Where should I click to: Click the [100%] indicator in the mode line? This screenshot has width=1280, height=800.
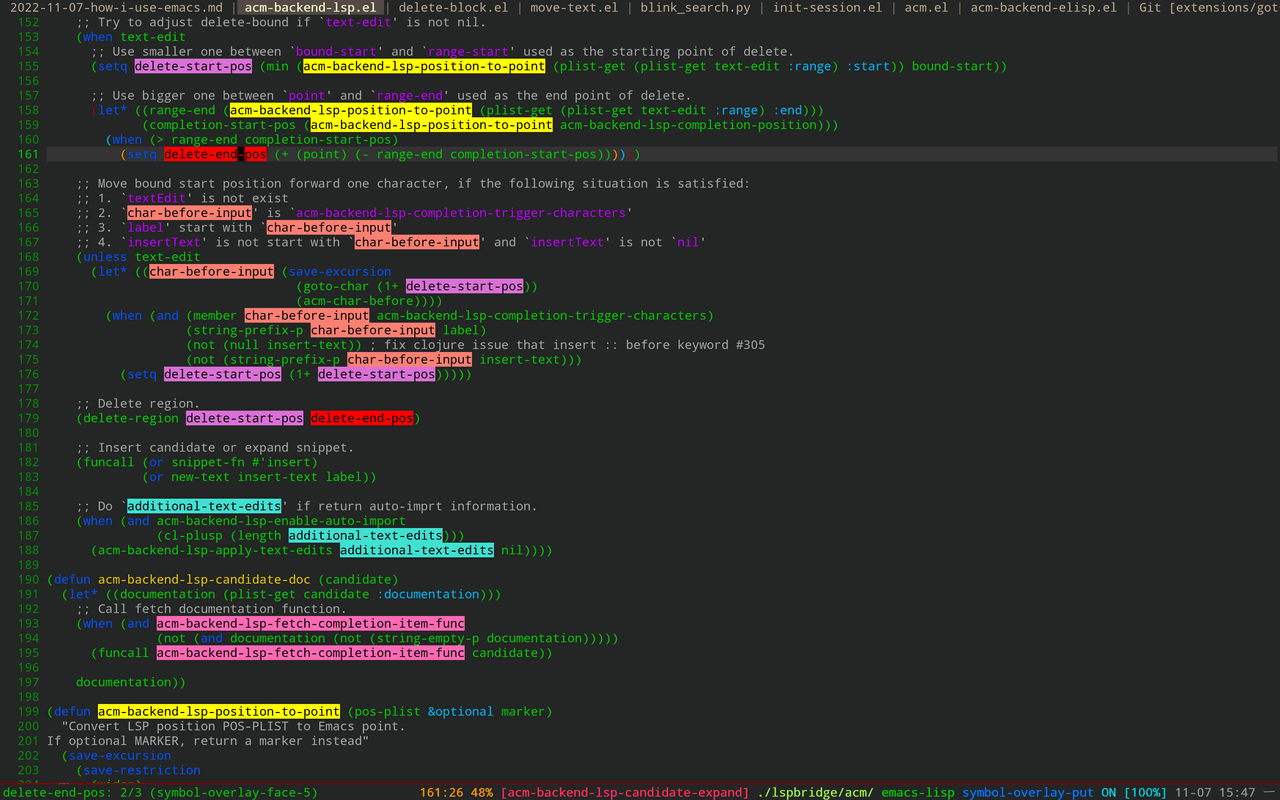click(x=1146, y=793)
